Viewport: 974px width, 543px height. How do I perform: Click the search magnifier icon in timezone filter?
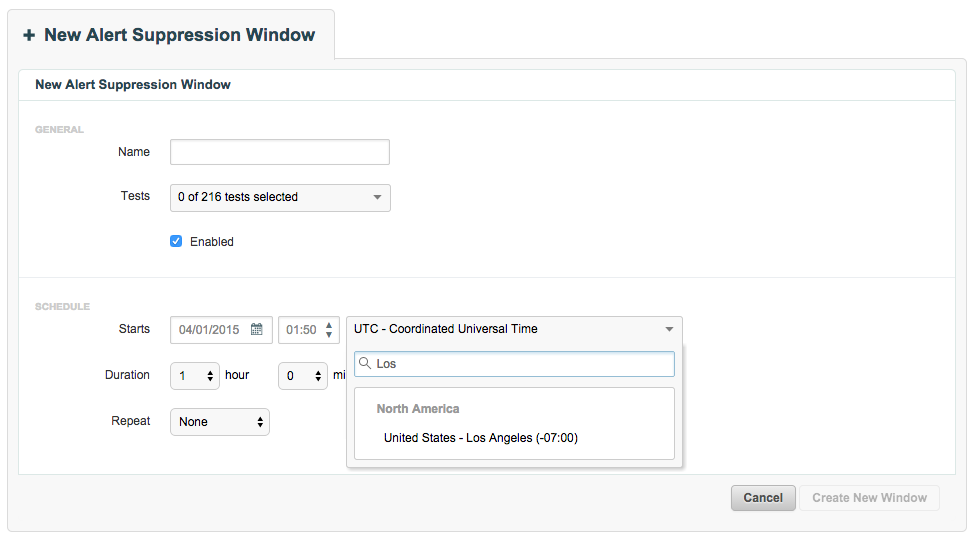pyautogui.click(x=365, y=363)
